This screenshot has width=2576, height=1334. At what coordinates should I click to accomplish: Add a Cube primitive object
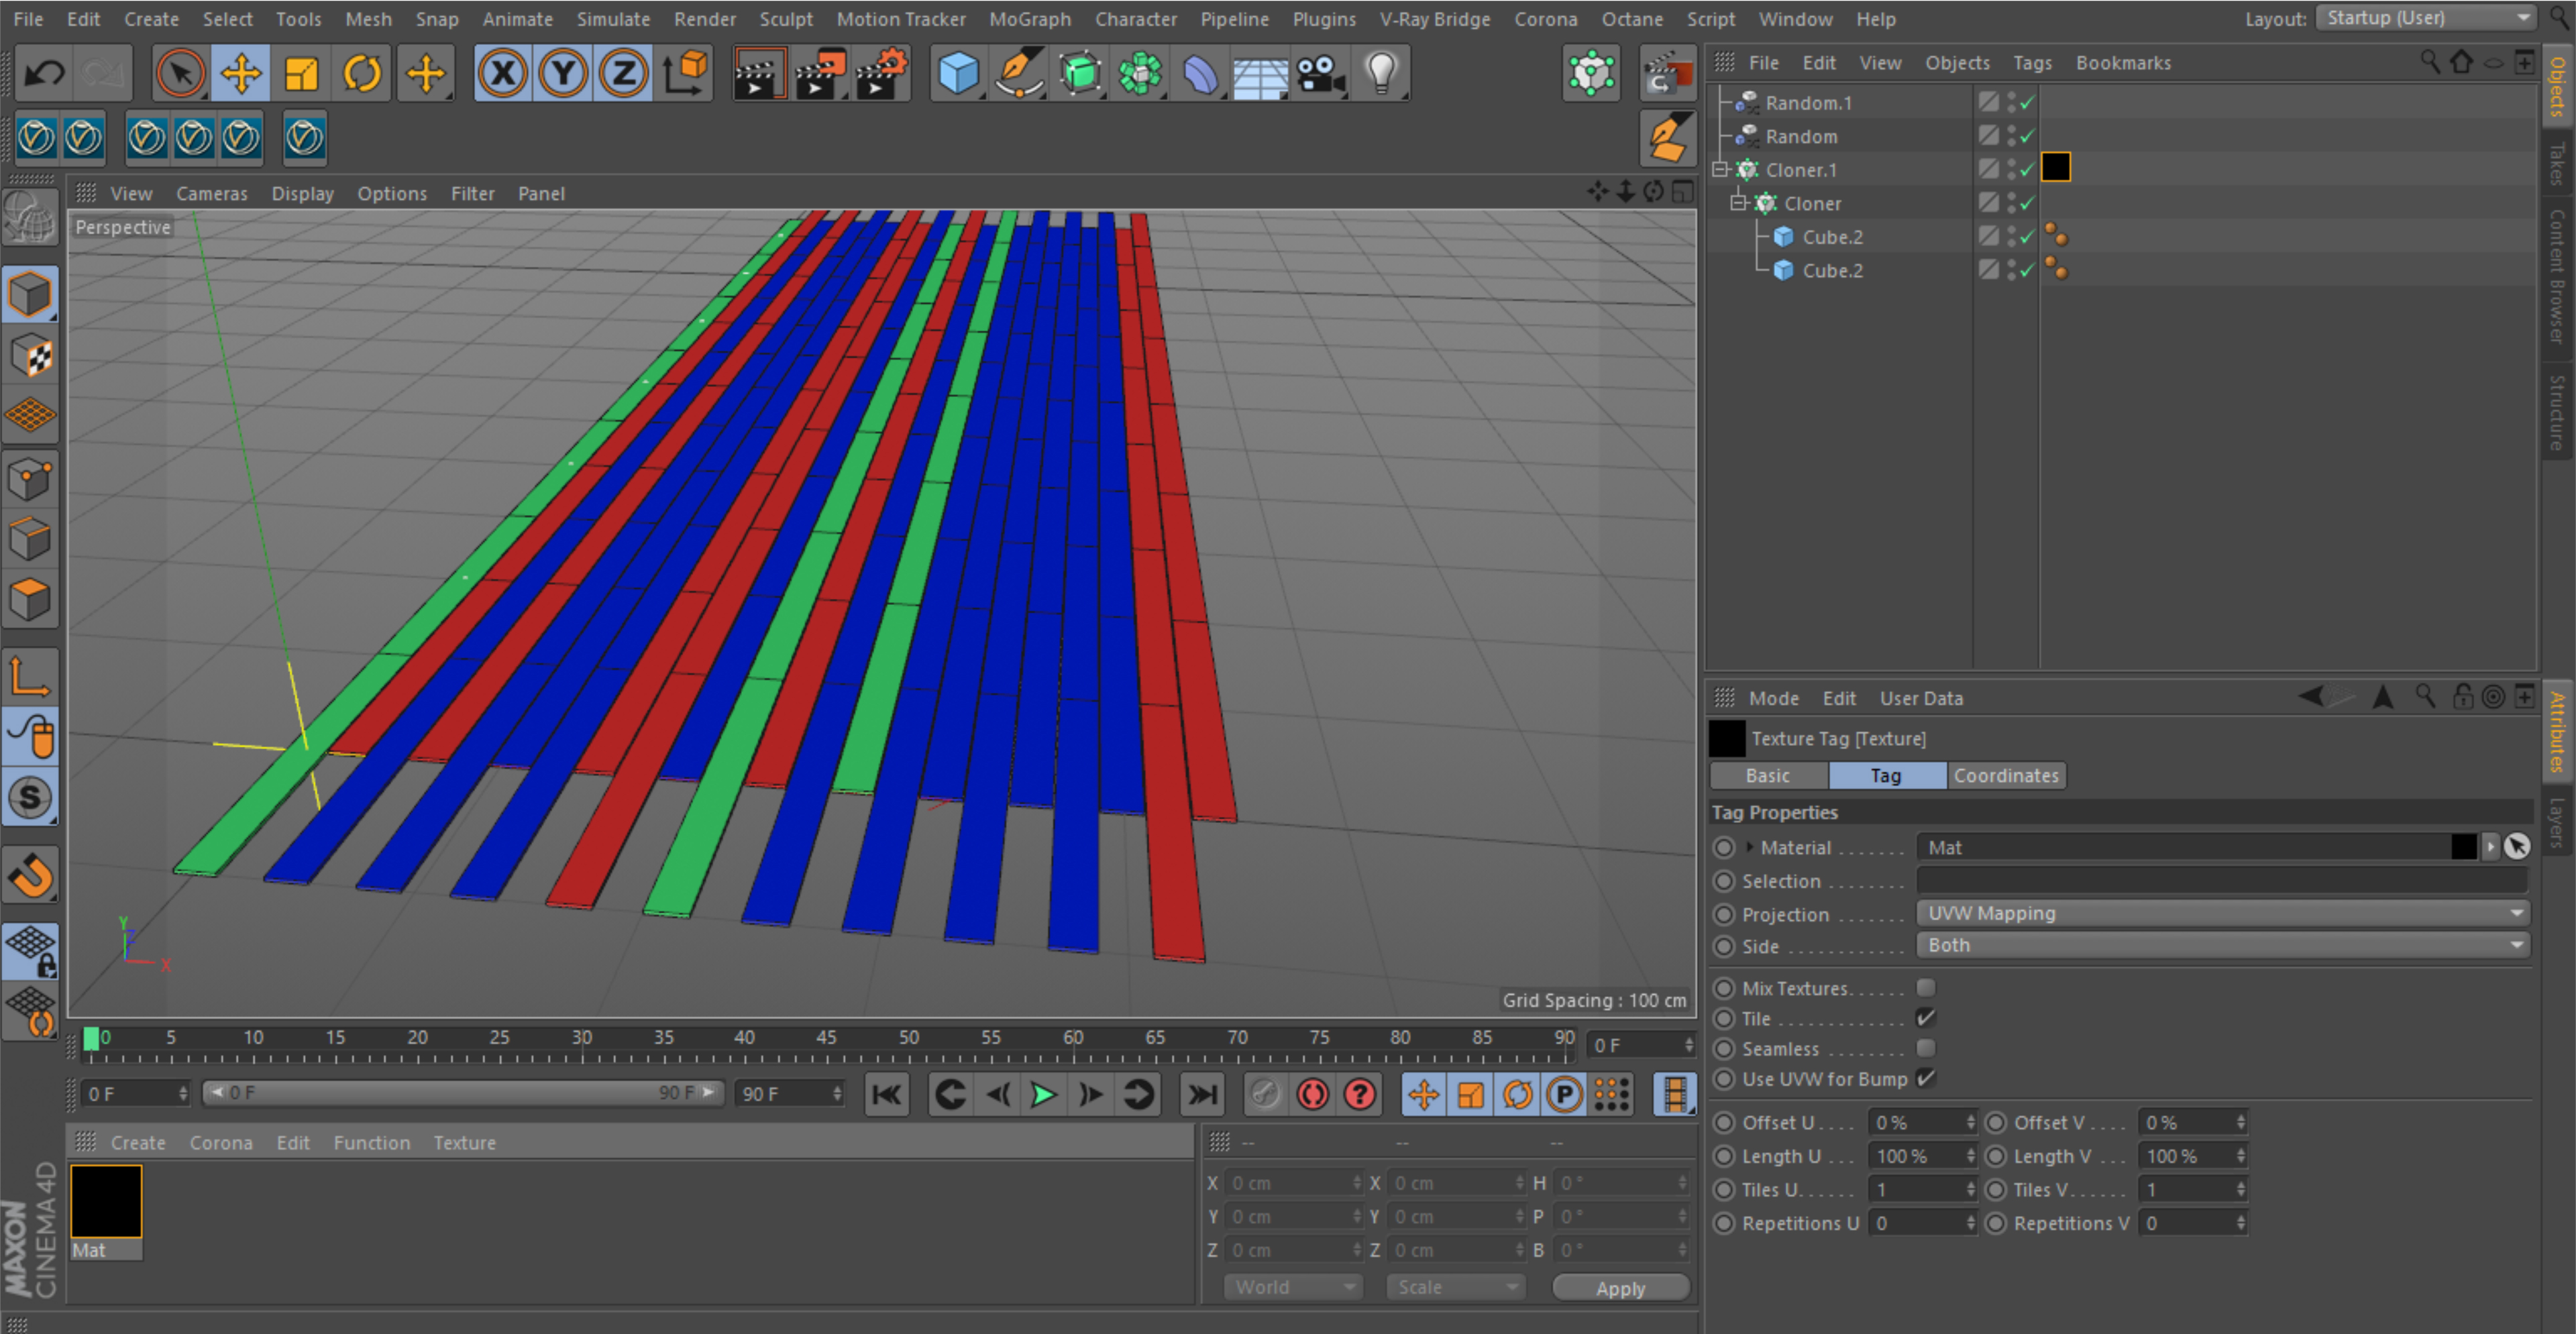point(957,73)
